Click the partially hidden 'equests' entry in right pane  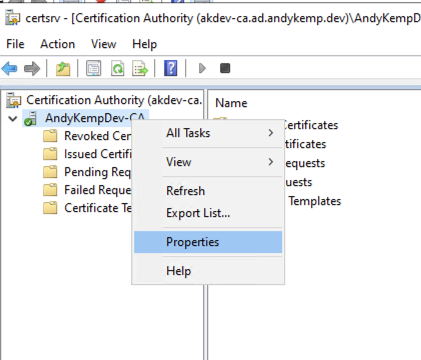305,163
